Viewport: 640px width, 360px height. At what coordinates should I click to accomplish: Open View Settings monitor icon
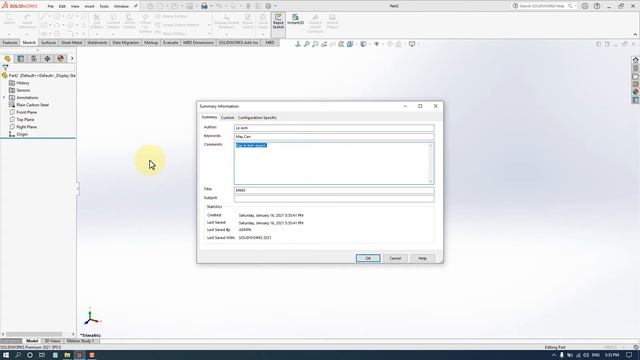tap(412, 44)
